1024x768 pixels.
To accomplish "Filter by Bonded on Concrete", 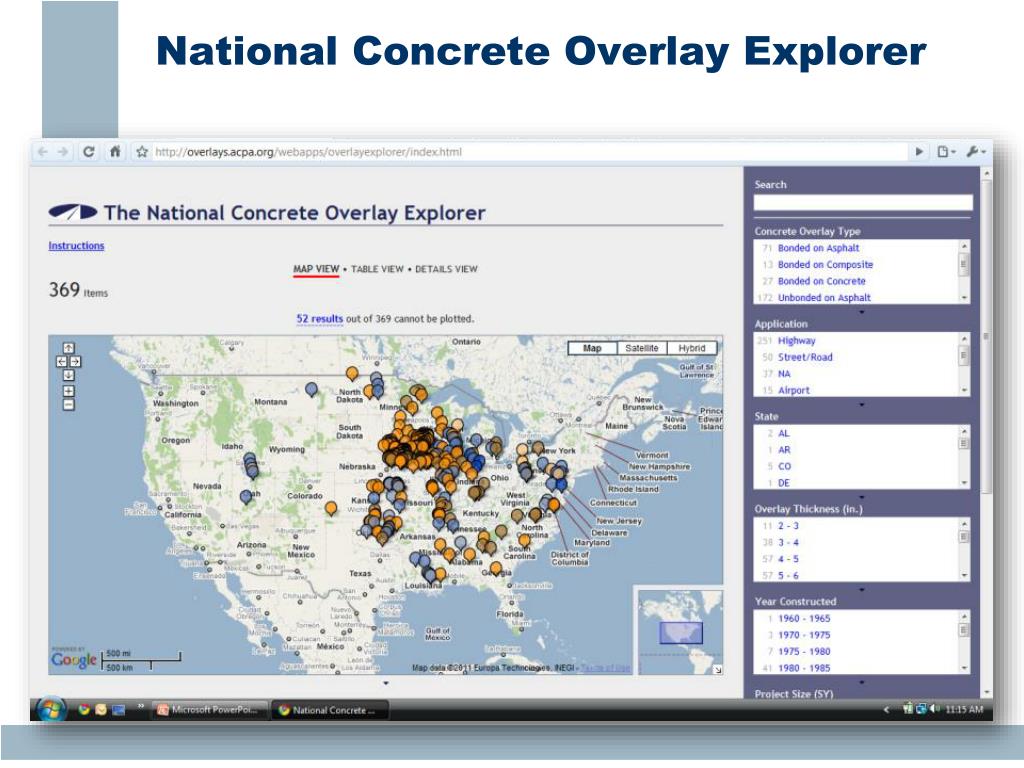I will coord(822,281).
